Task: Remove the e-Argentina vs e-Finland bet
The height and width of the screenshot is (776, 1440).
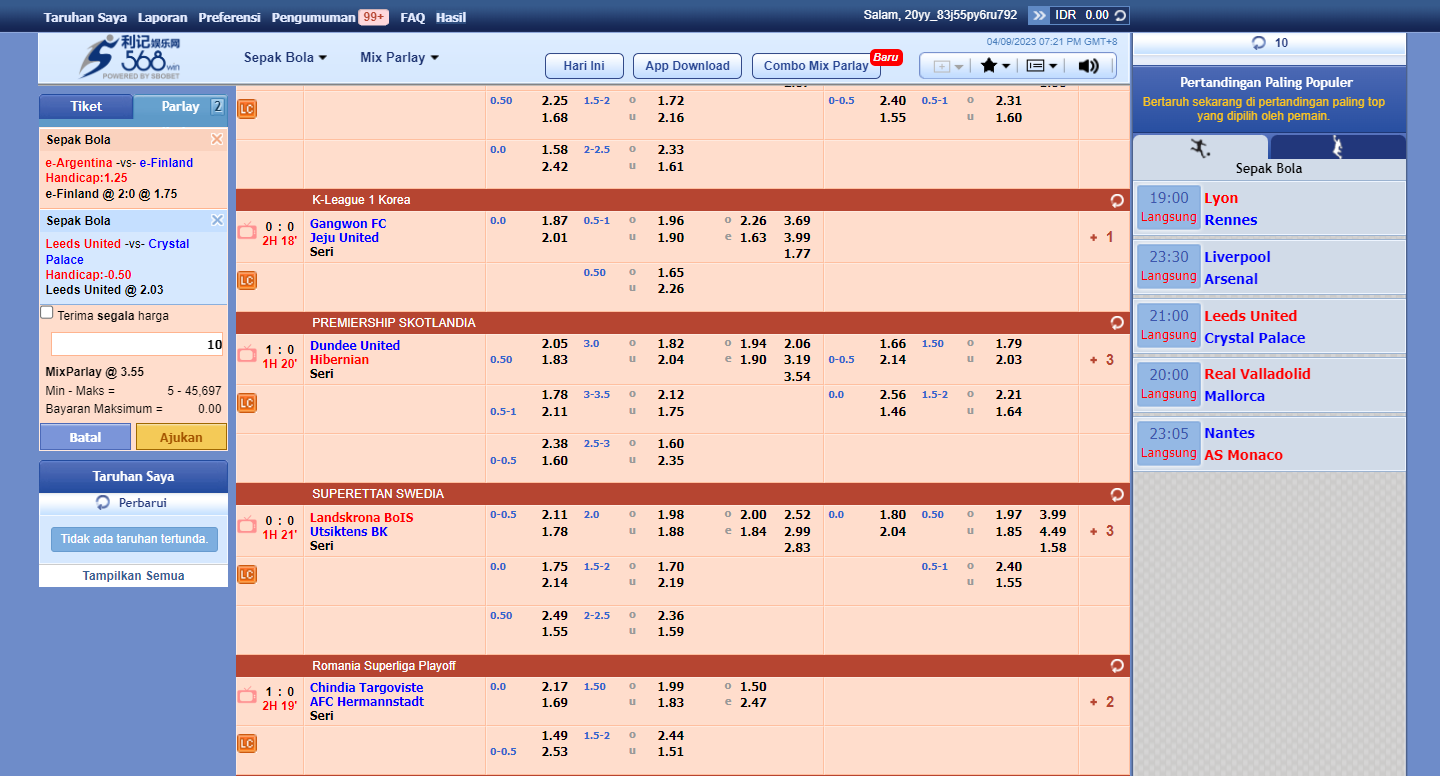Action: coord(217,139)
